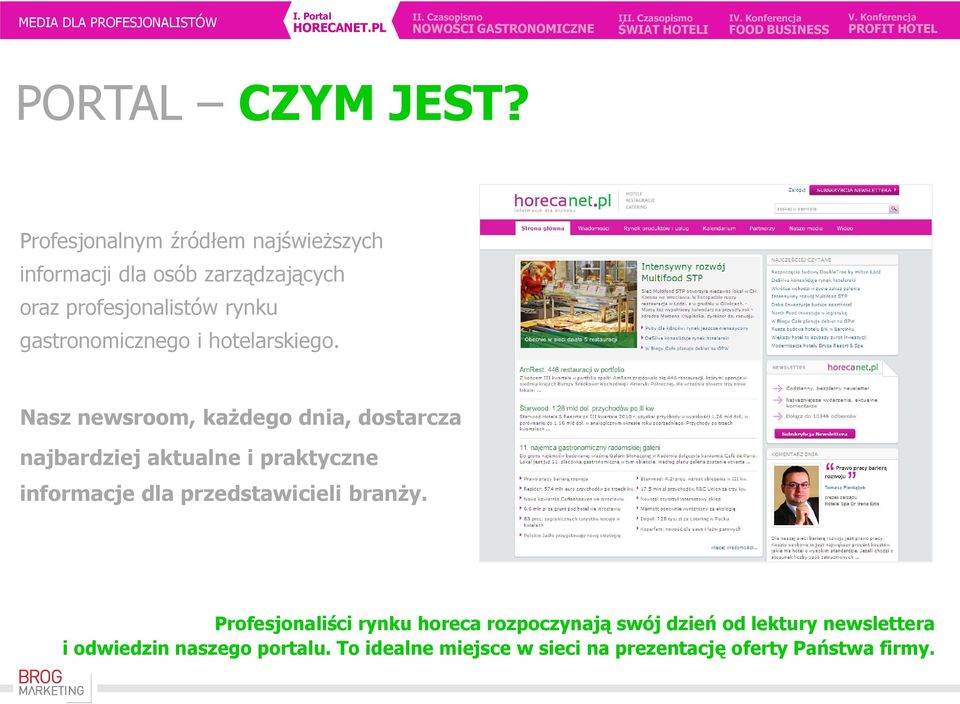Screen dimensions: 960x704
Task: Click arrow icon beside Codzienny, bezpłatny newsletter
Action: 778,389
